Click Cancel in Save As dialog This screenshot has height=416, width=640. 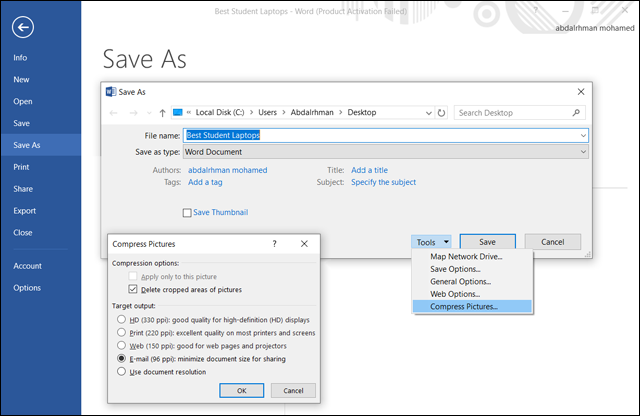553,242
